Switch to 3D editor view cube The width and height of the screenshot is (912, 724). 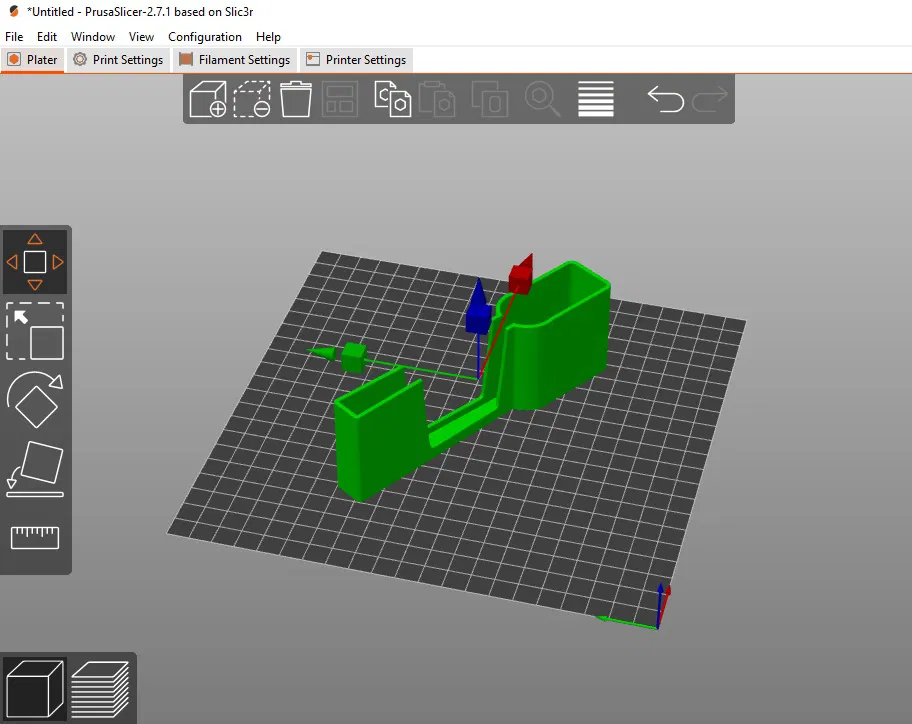pos(35,689)
